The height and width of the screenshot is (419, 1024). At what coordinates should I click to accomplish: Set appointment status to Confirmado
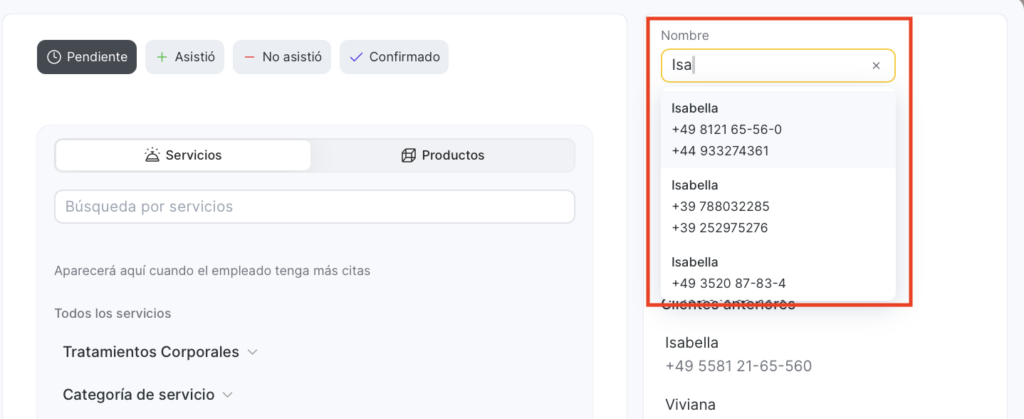[394, 57]
